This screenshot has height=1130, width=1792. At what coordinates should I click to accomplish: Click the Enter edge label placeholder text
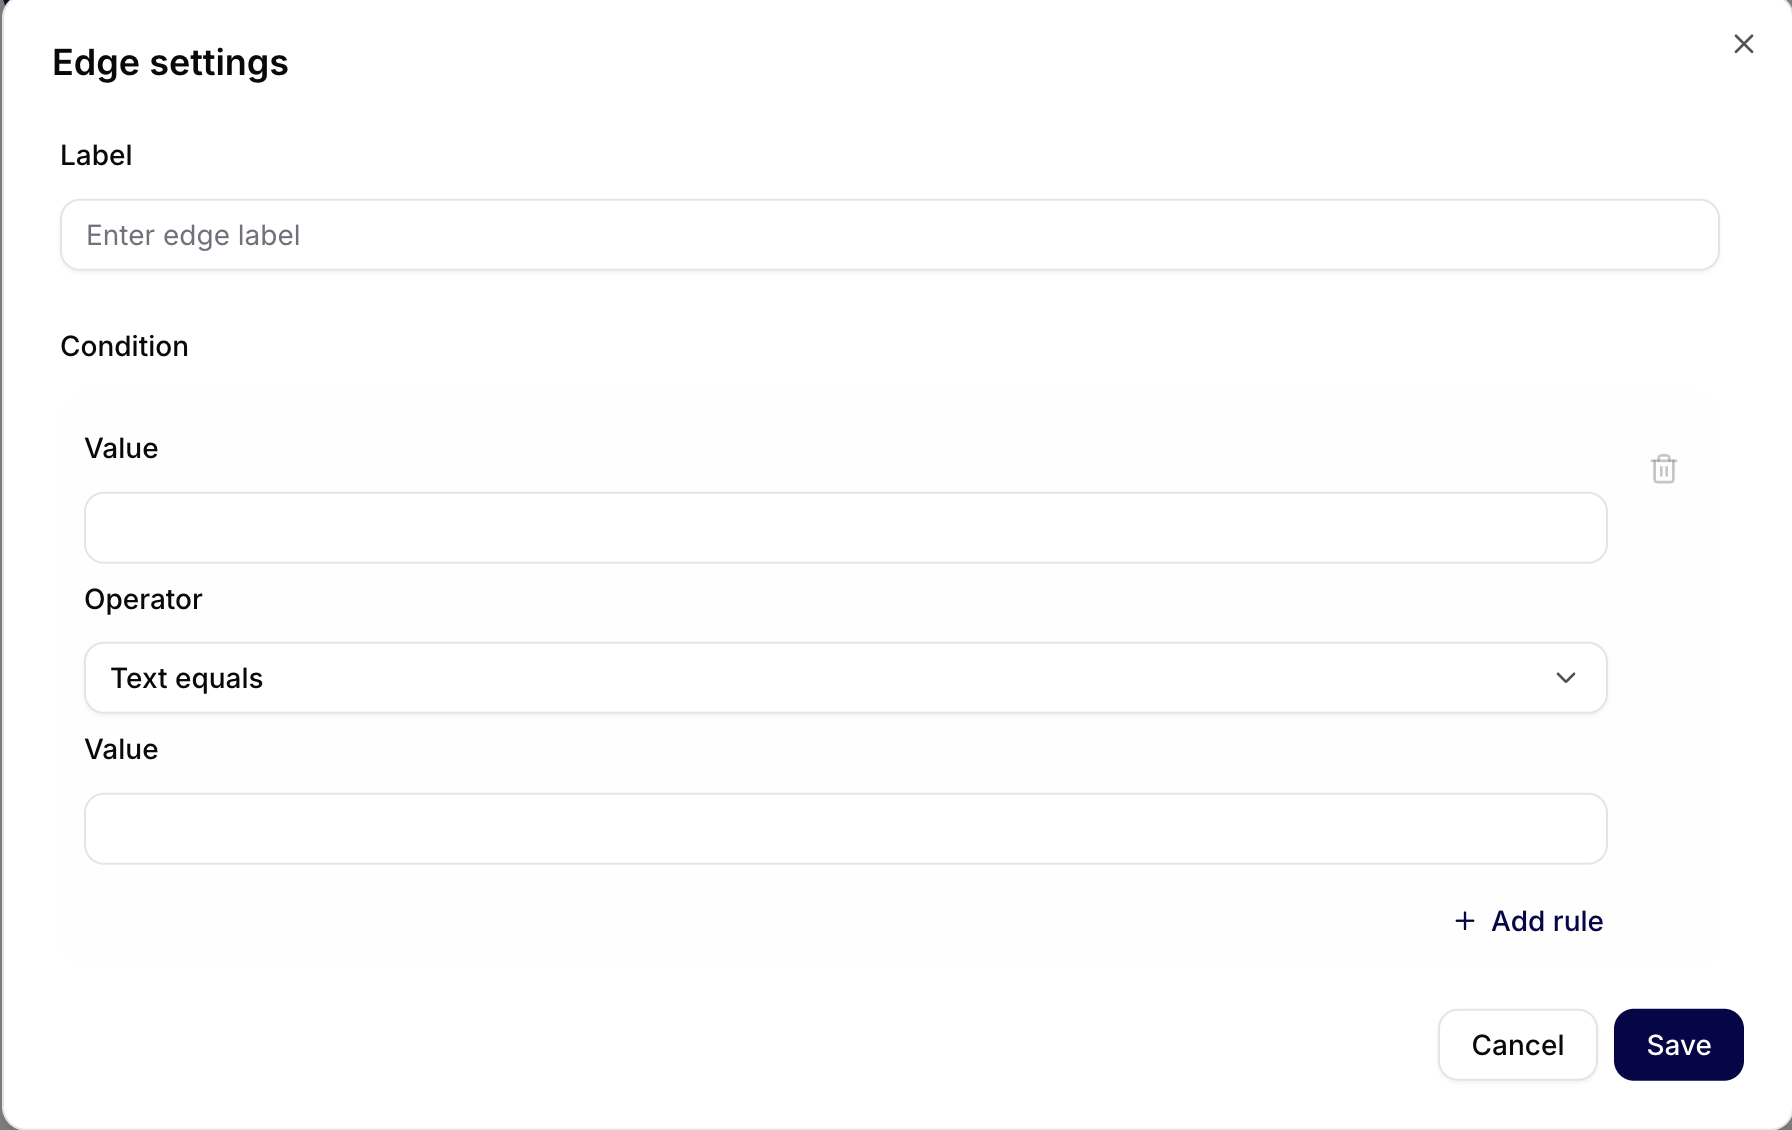pos(193,236)
